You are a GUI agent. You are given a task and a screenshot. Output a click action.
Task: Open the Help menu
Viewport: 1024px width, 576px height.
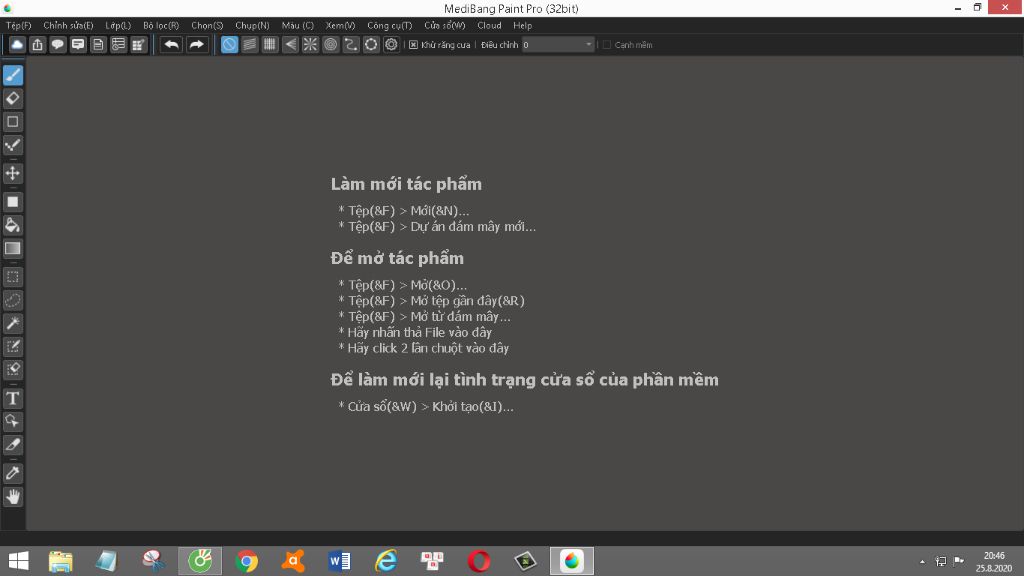click(x=522, y=25)
